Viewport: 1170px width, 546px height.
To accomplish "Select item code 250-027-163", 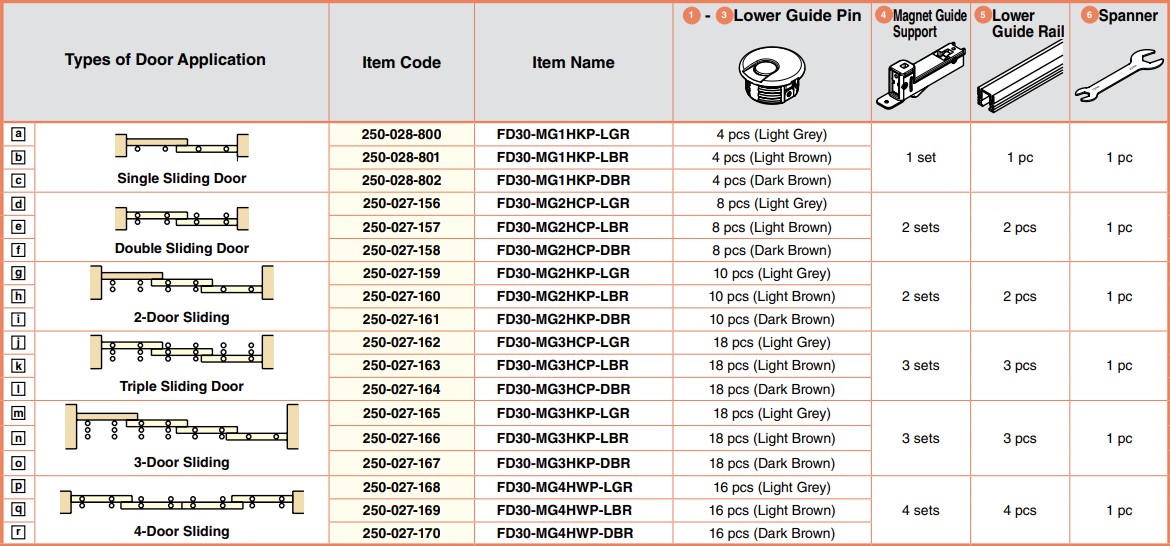I will tap(401, 365).
